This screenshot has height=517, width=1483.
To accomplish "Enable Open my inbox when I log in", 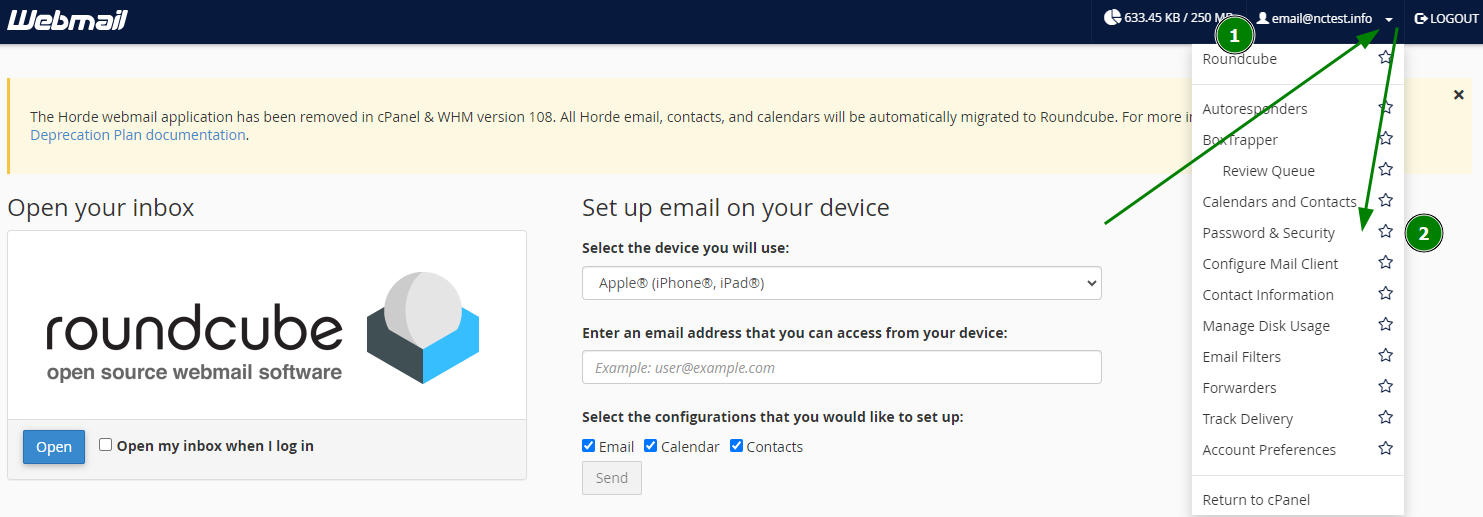I will (106, 445).
